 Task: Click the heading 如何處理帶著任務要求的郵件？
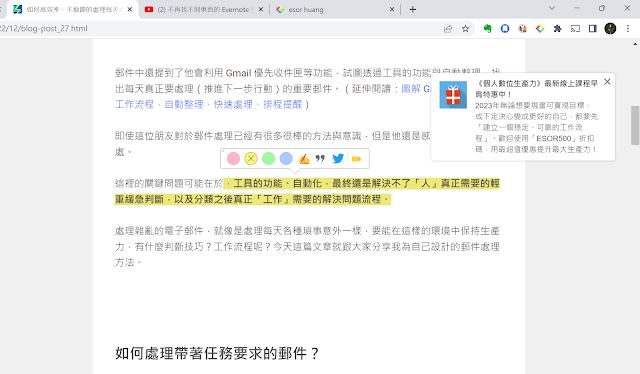[217, 353]
